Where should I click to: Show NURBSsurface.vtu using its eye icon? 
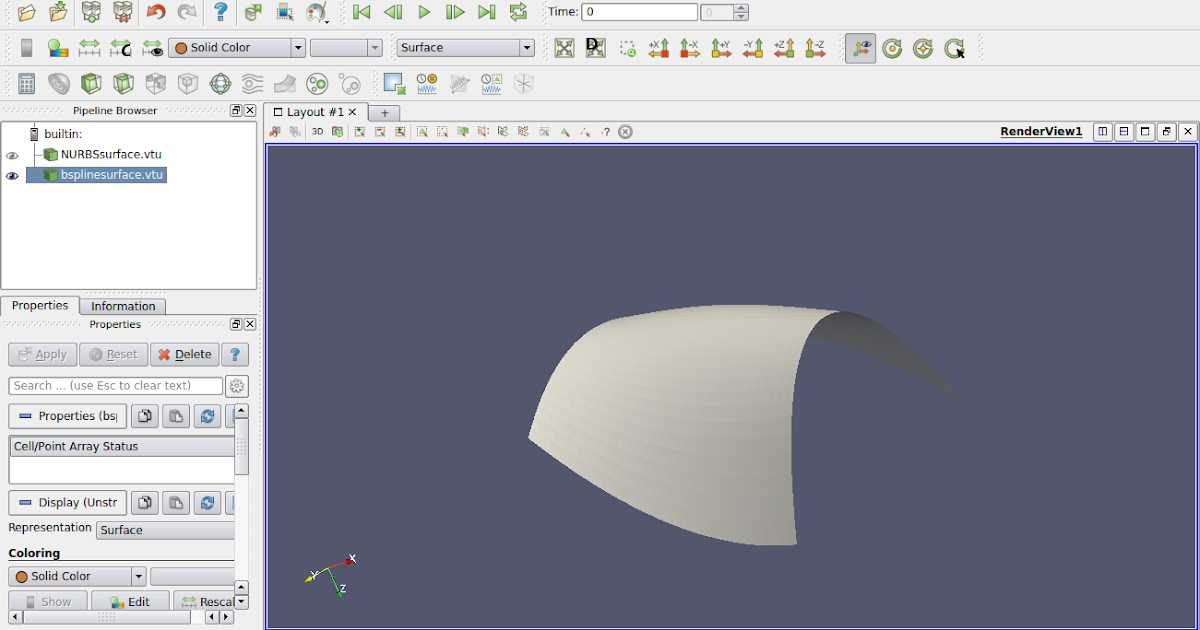click(x=12, y=155)
